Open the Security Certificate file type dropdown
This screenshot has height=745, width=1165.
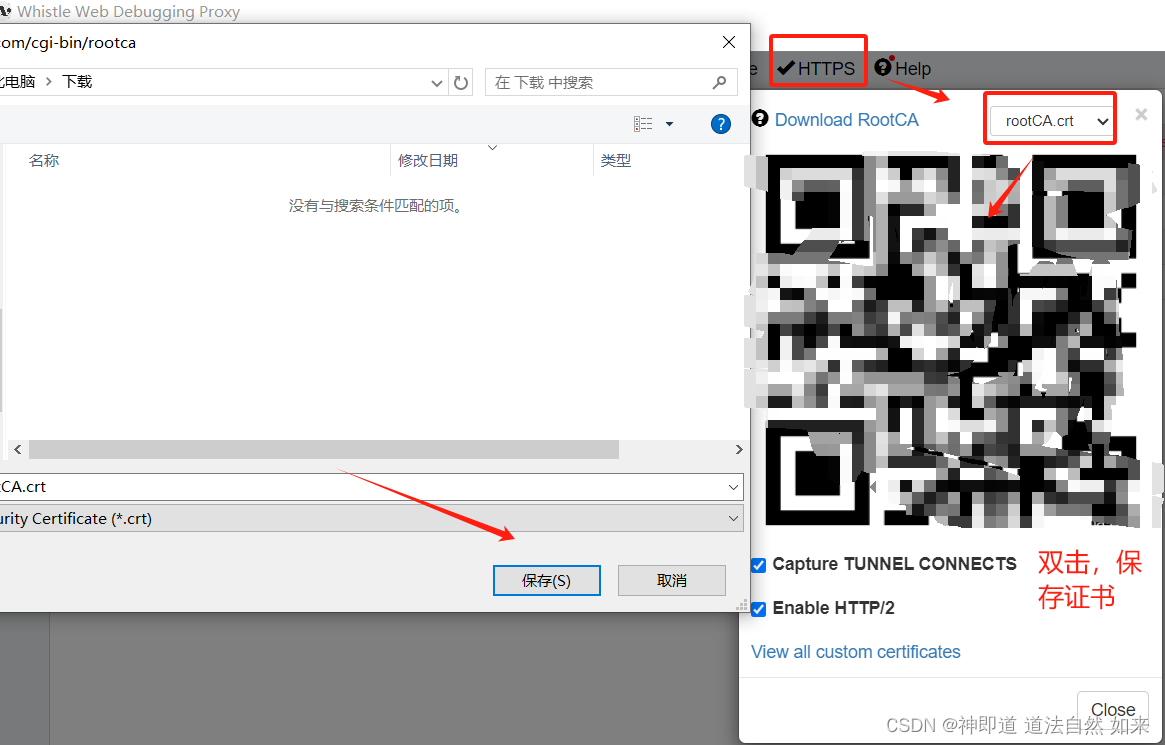point(733,518)
